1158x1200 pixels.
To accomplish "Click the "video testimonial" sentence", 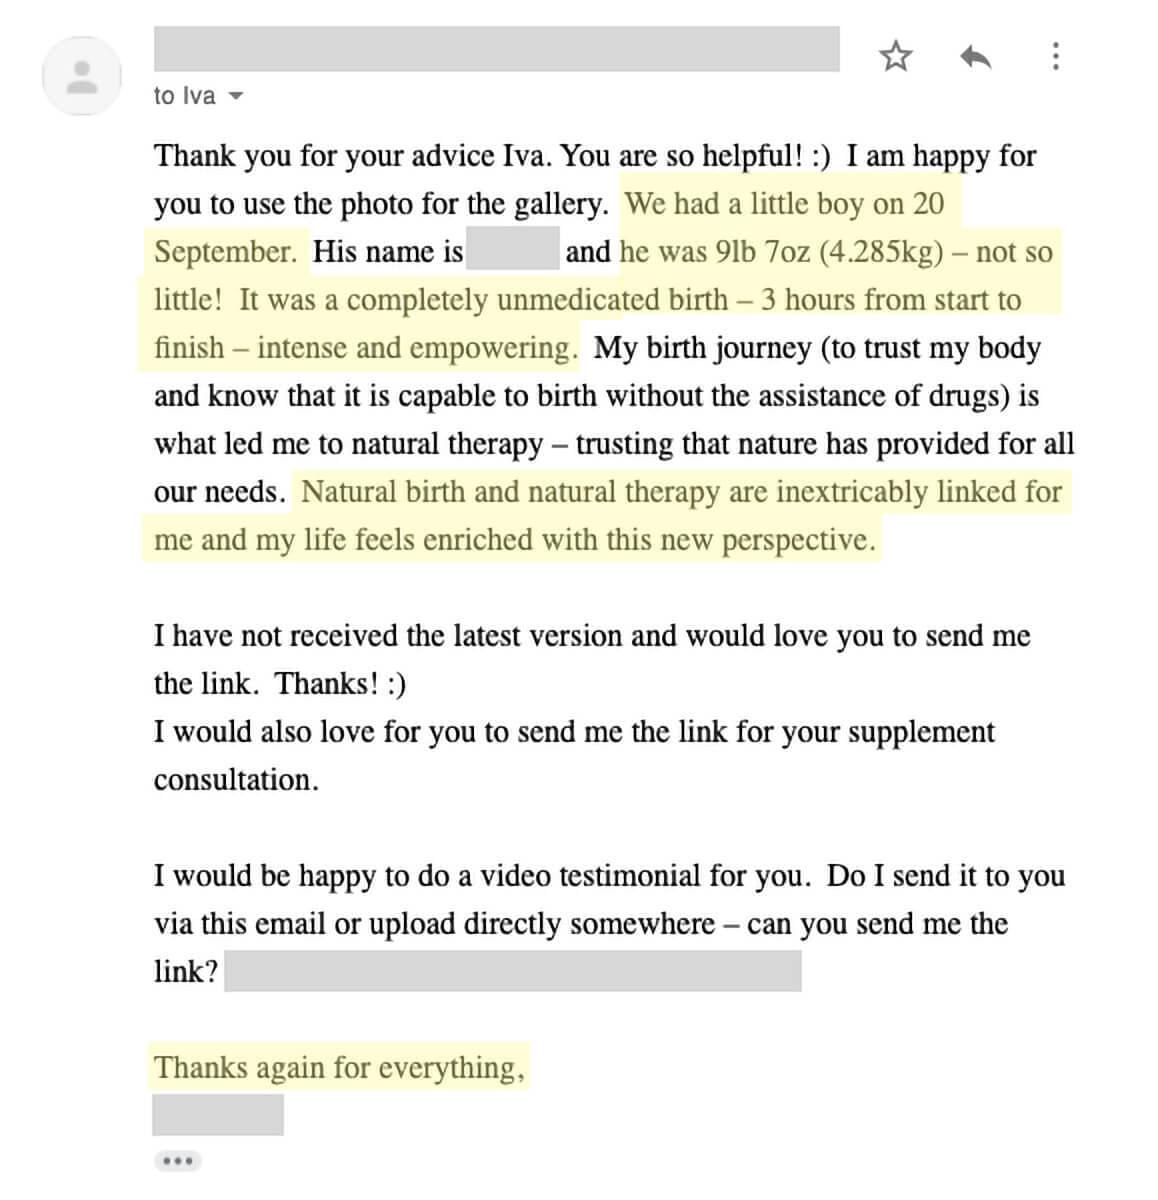I will (480, 876).
